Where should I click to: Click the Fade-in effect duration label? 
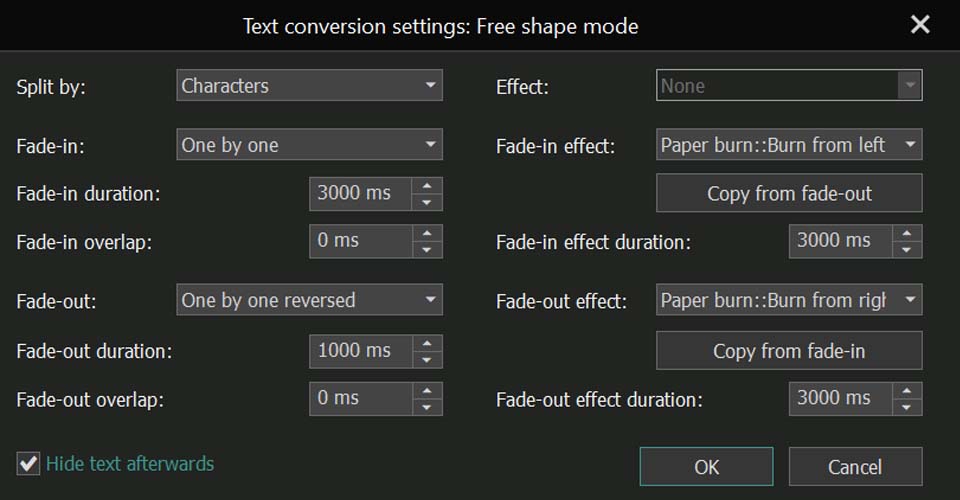593,242
